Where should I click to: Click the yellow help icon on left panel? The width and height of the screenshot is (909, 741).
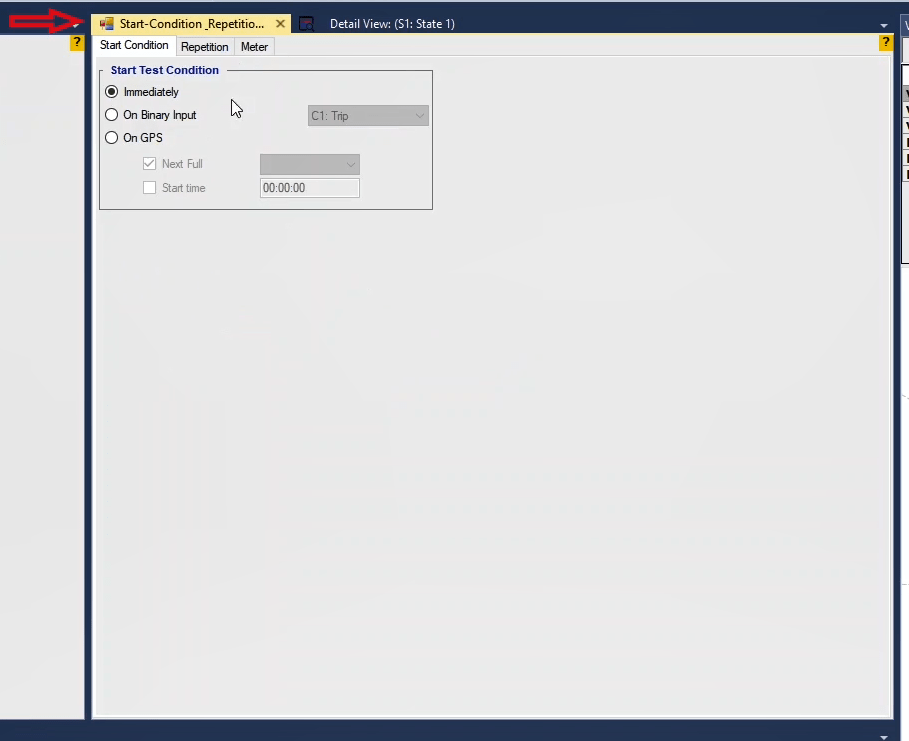pos(77,43)
